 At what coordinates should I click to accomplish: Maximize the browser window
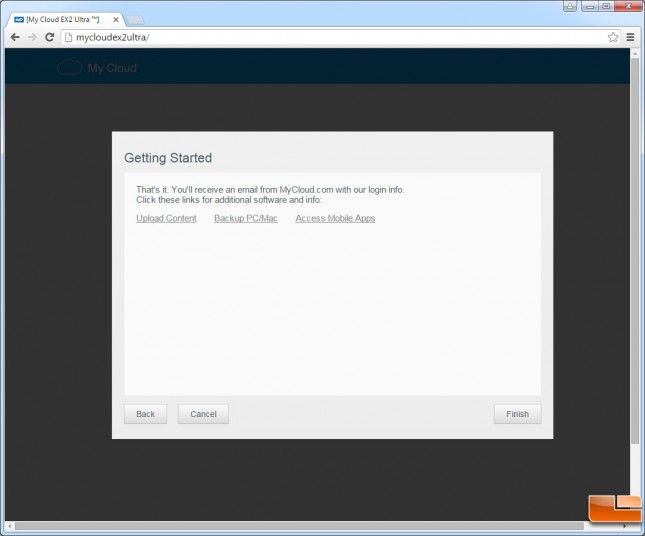coord(606,6)
